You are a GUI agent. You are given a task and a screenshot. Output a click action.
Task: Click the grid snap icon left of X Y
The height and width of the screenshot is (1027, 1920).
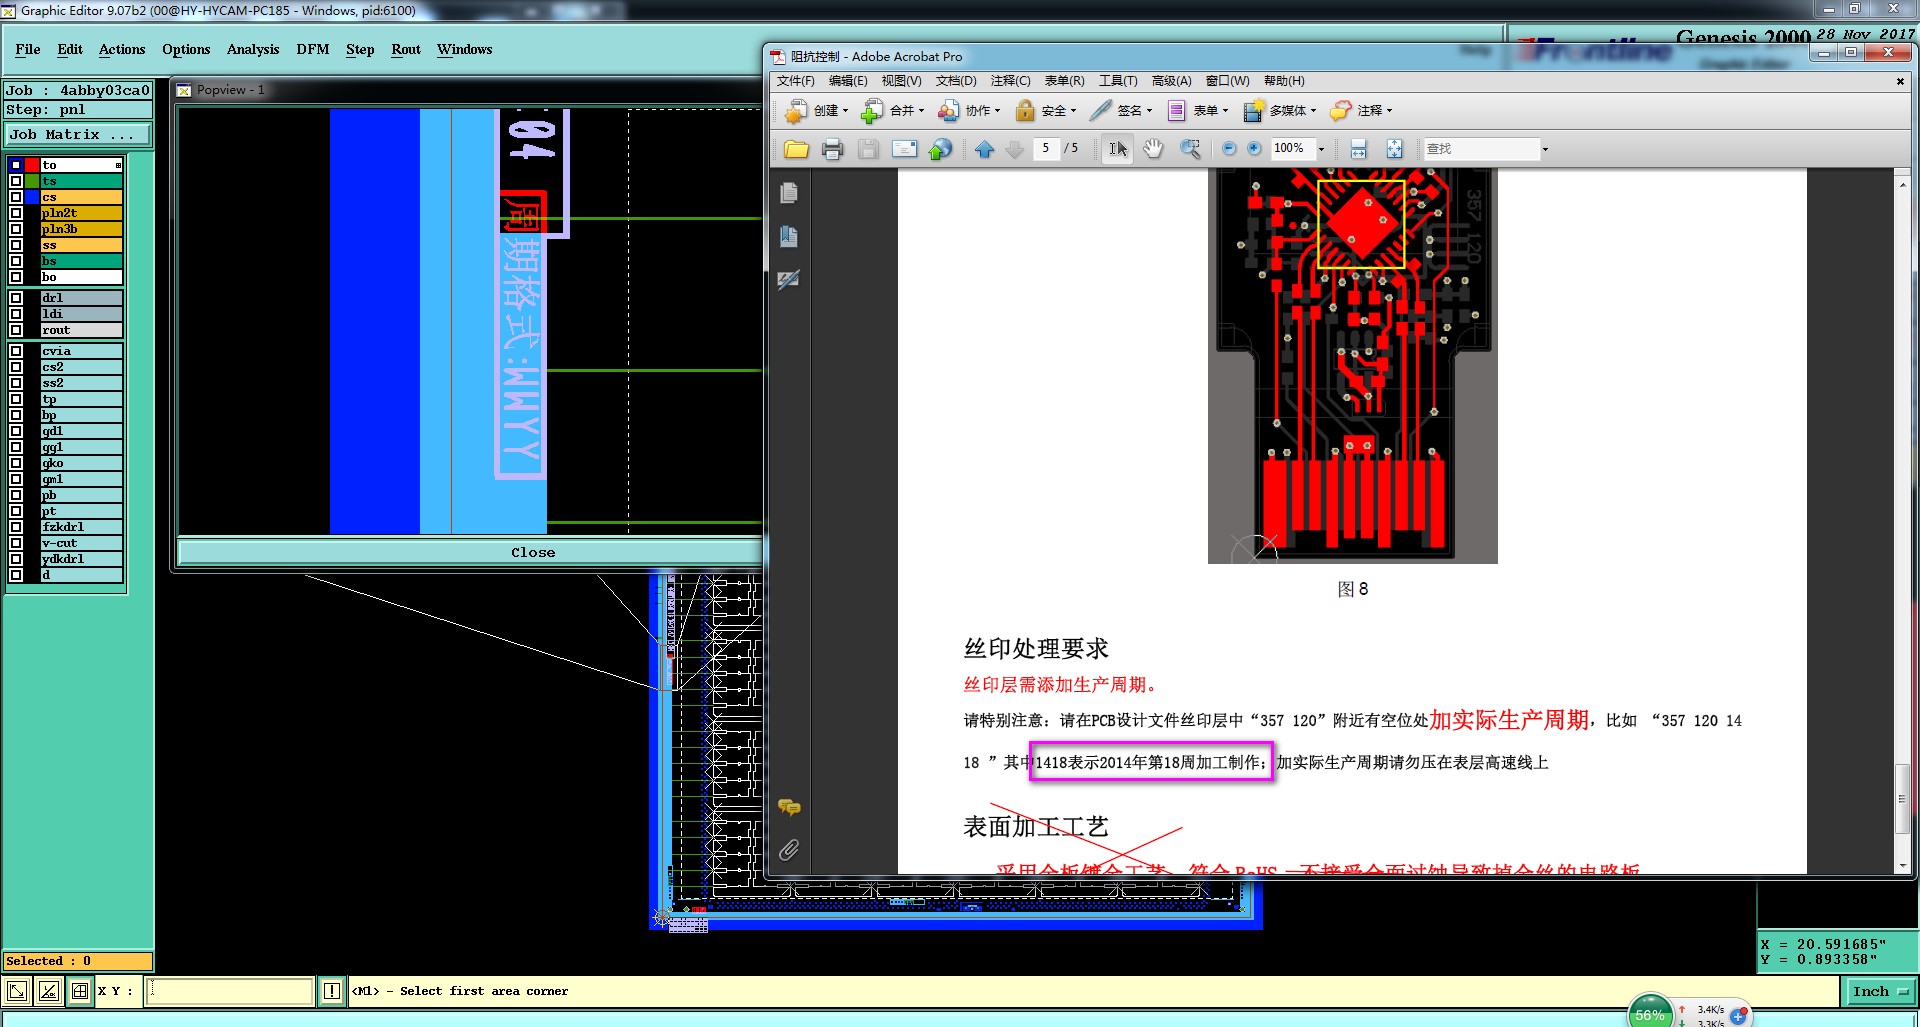click(x=80, y=991)
